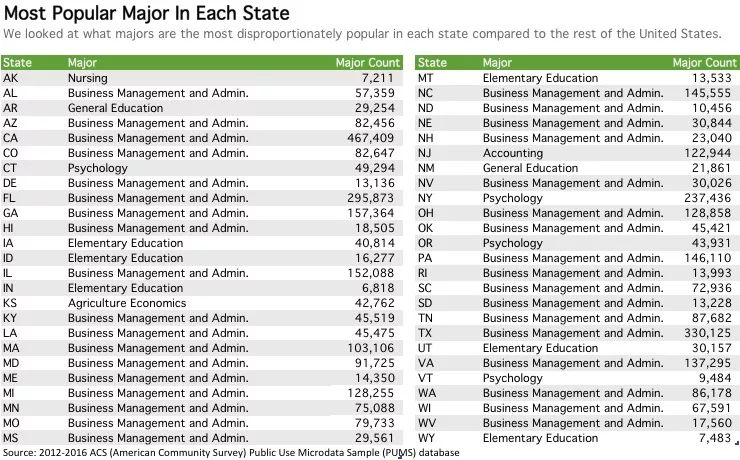The image size is (740, 460).
Task: Click the 'Major' header in left table
Action: point(82,62)
